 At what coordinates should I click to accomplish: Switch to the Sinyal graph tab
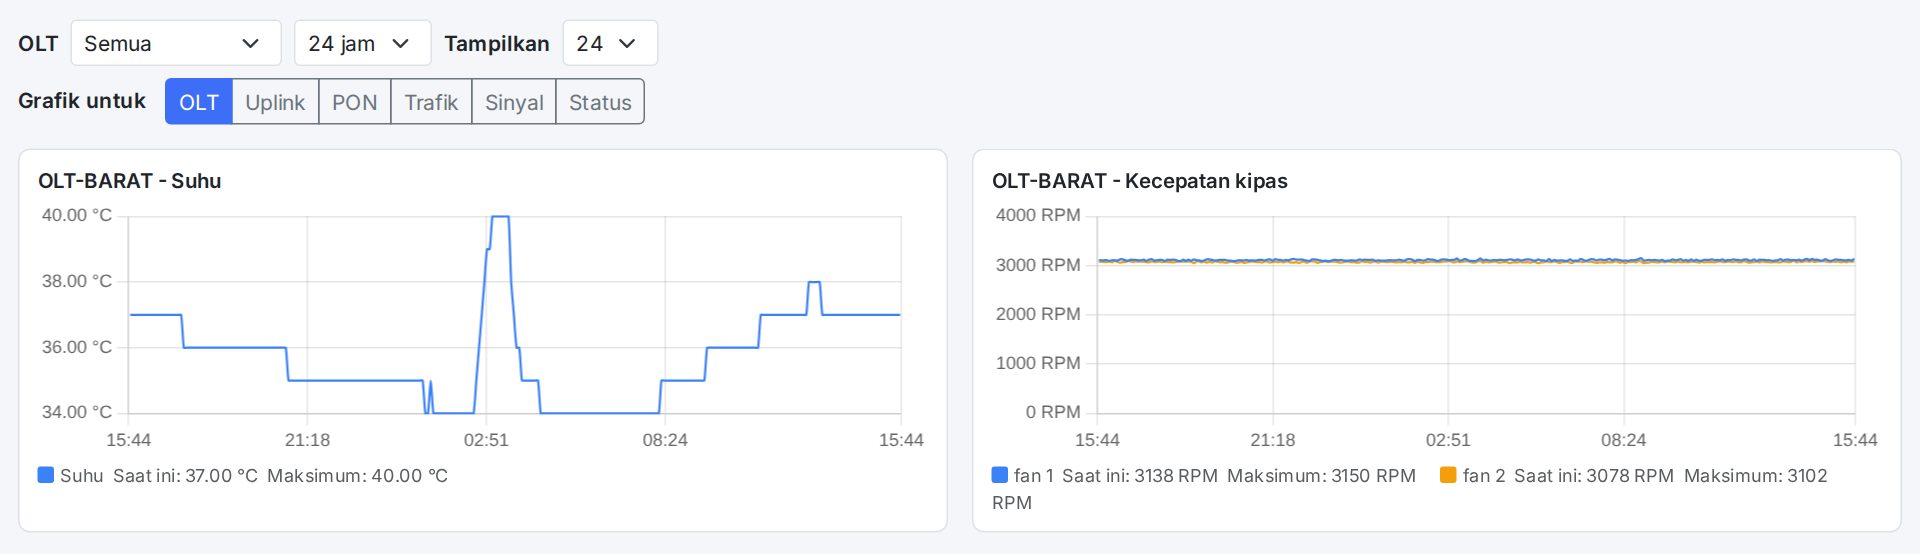[514, 102]
